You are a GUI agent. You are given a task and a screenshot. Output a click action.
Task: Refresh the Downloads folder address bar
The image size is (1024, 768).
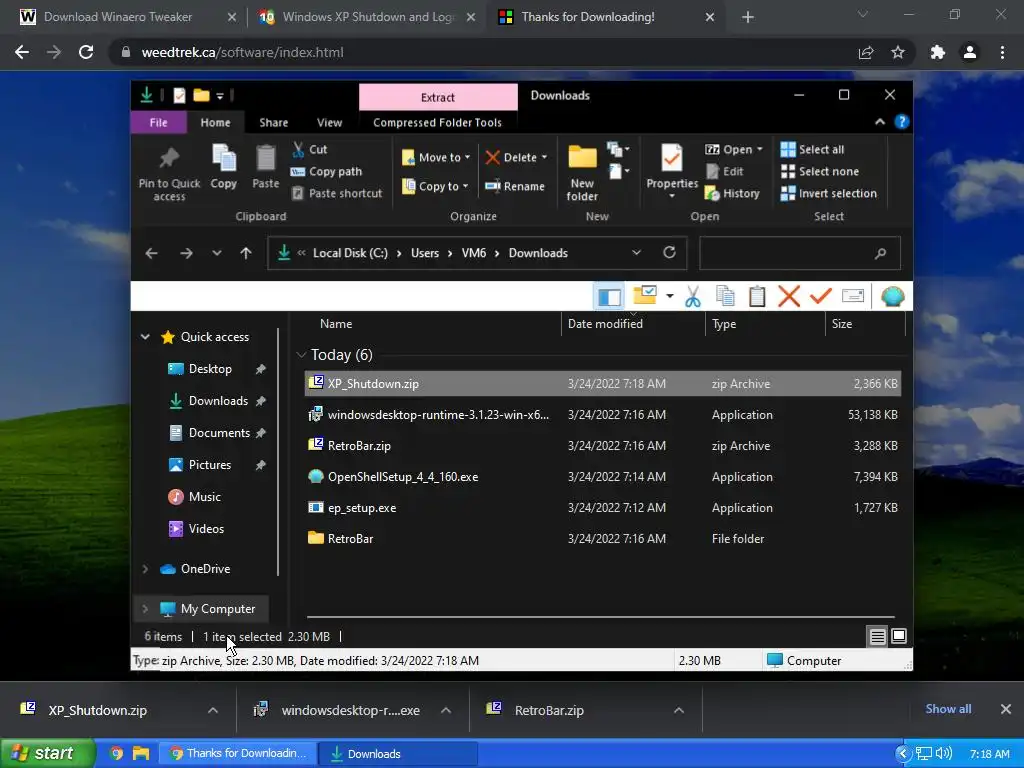[x=669, y=253]
